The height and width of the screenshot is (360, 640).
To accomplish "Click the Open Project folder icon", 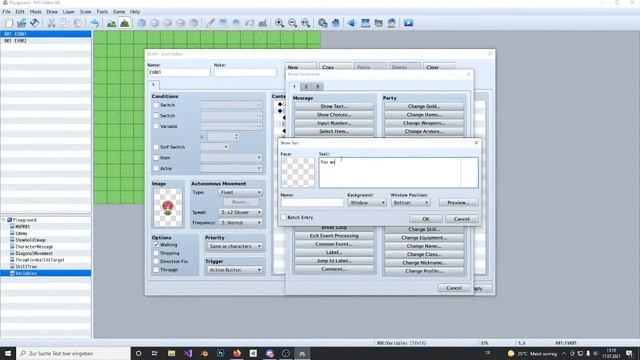I will click(22, 23).
